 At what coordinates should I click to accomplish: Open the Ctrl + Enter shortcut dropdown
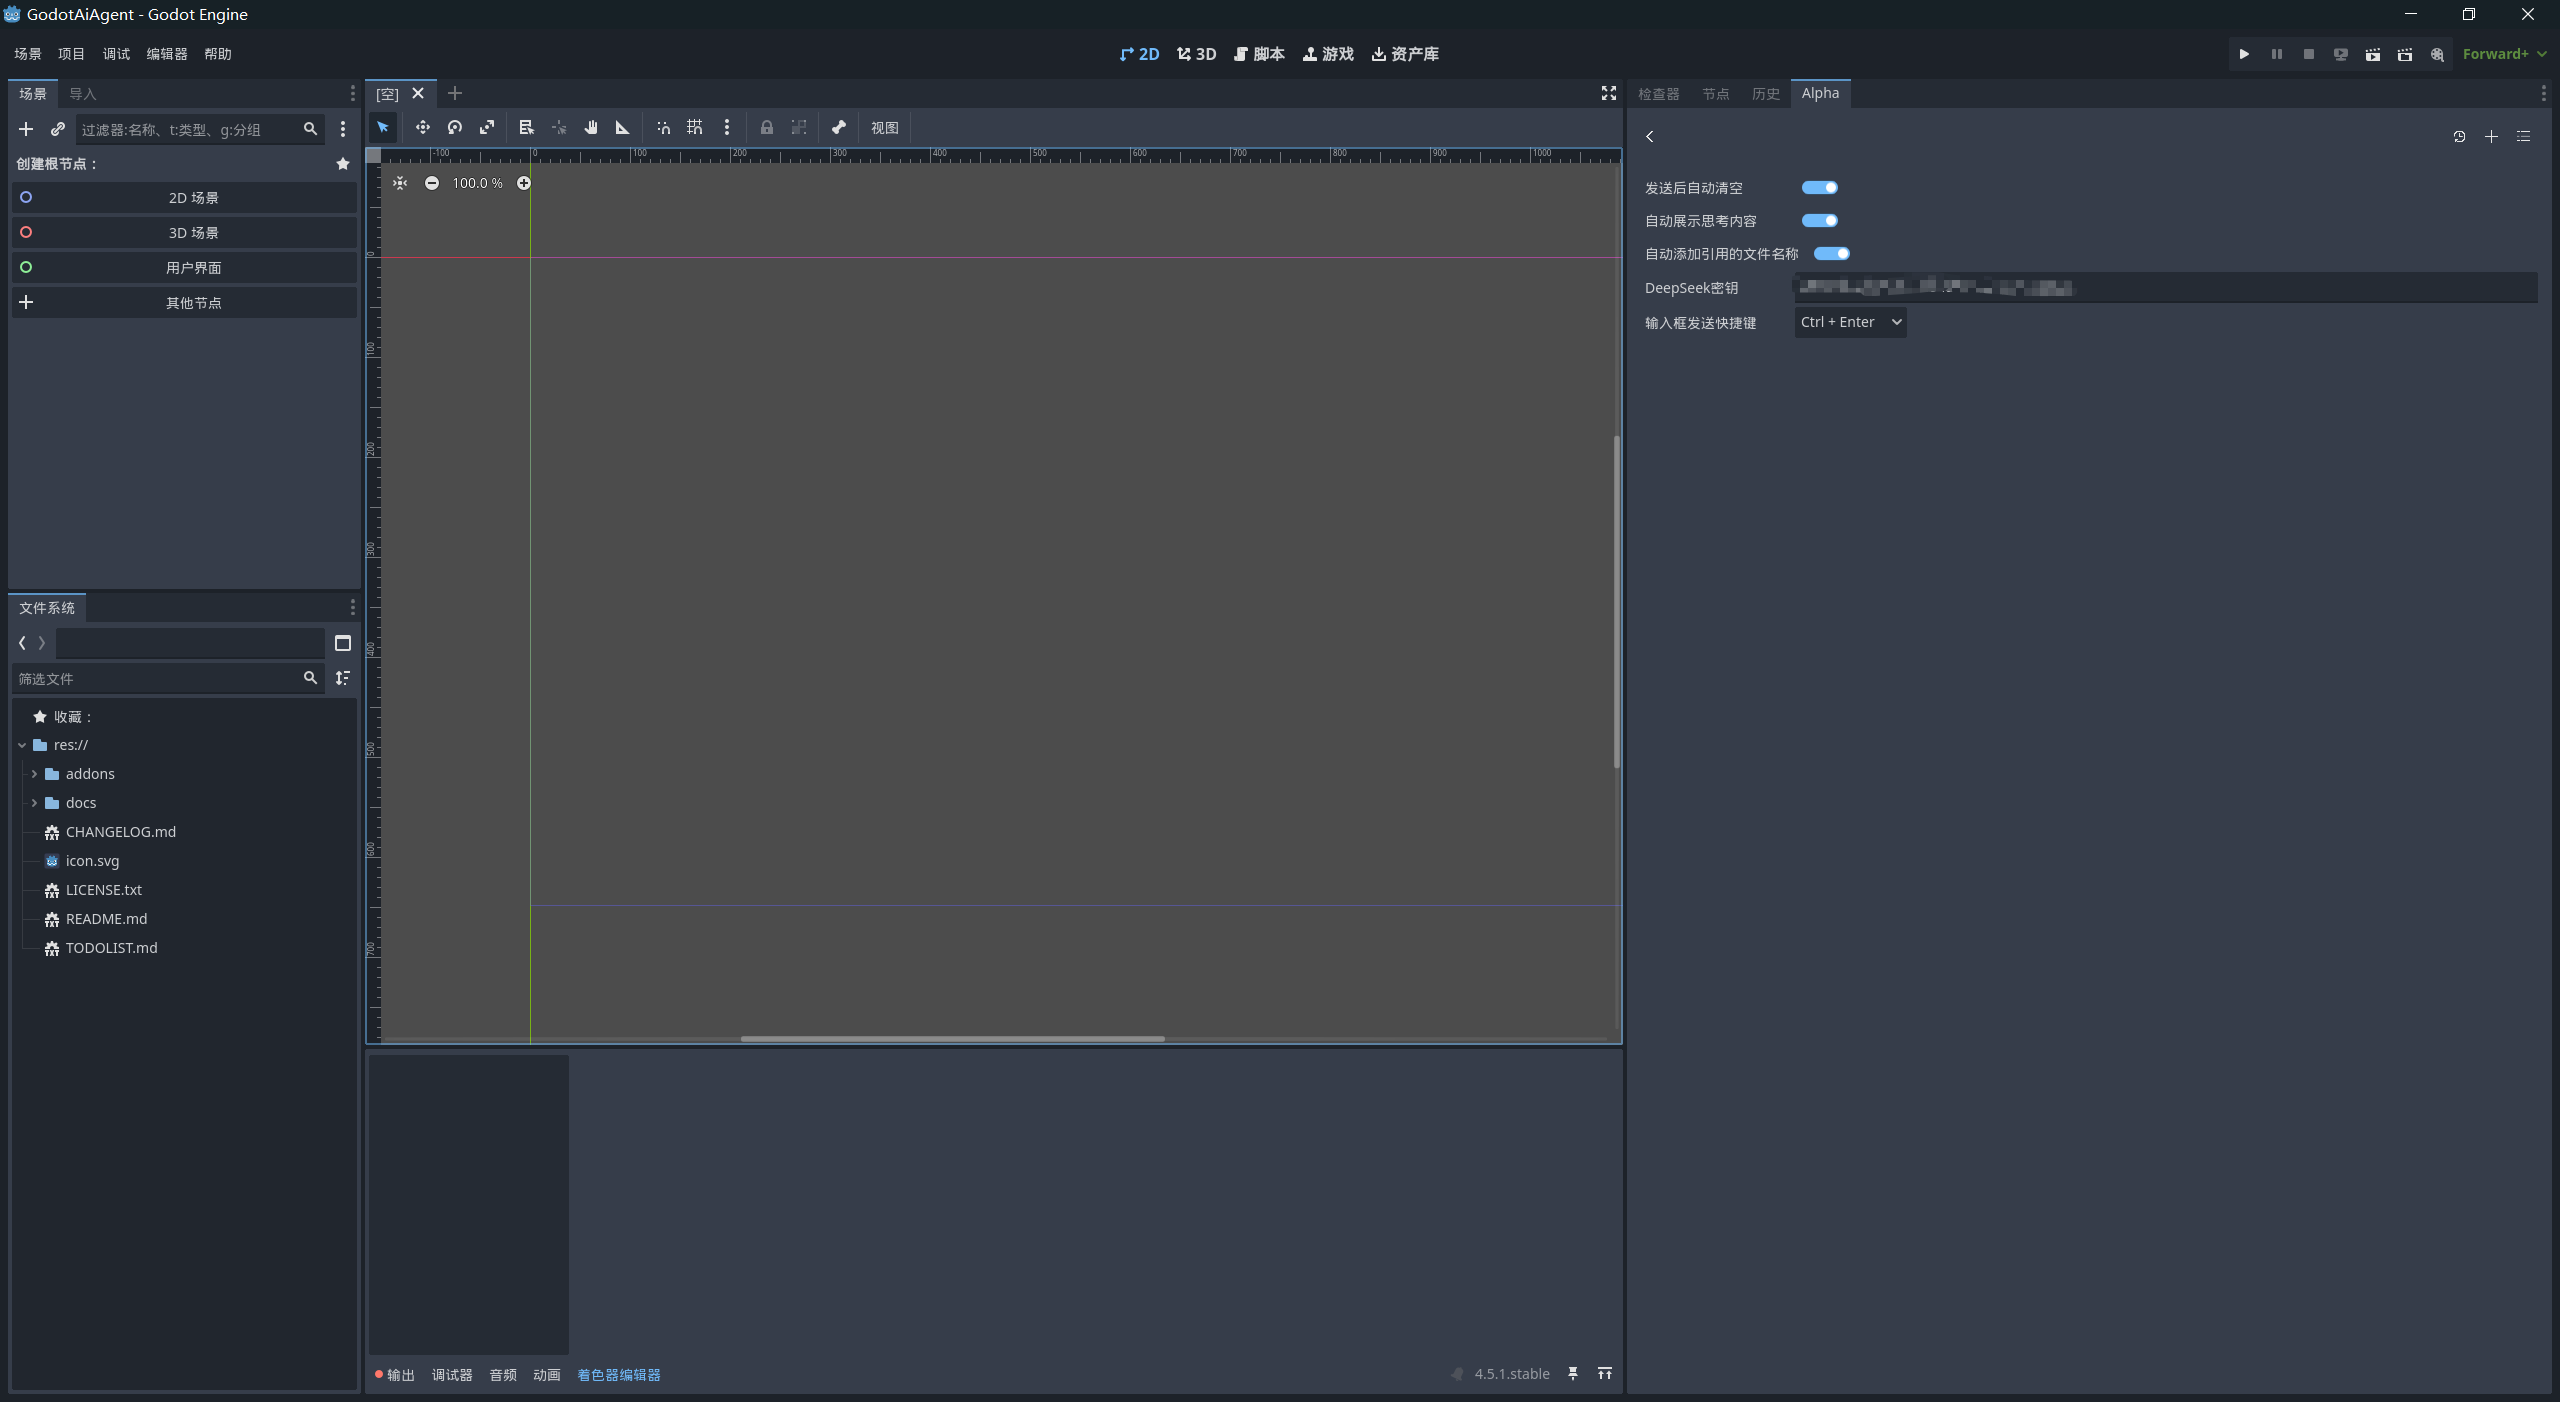1850,322
